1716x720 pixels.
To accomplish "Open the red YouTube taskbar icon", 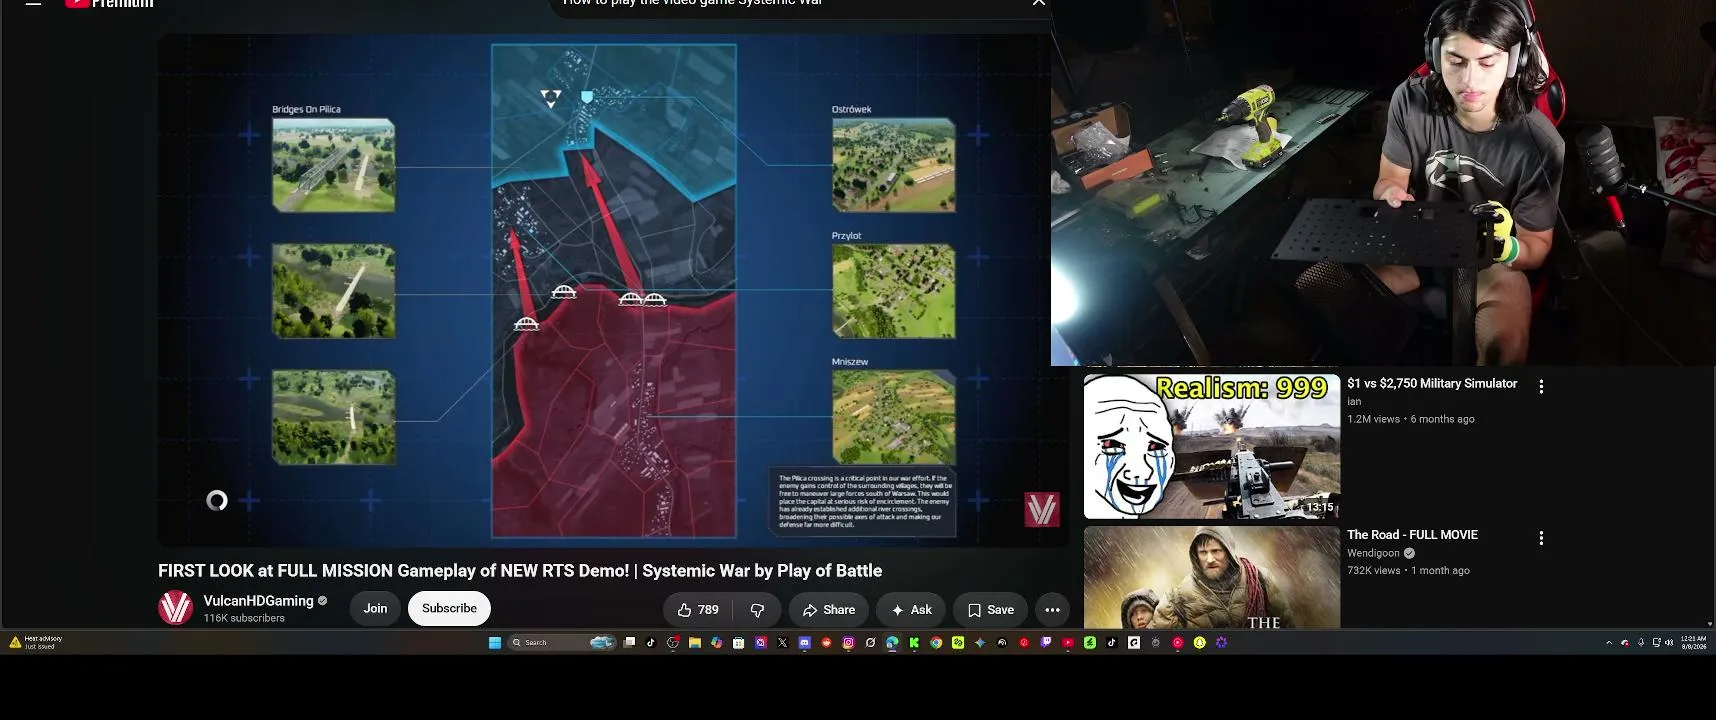I will point(1068,643).
